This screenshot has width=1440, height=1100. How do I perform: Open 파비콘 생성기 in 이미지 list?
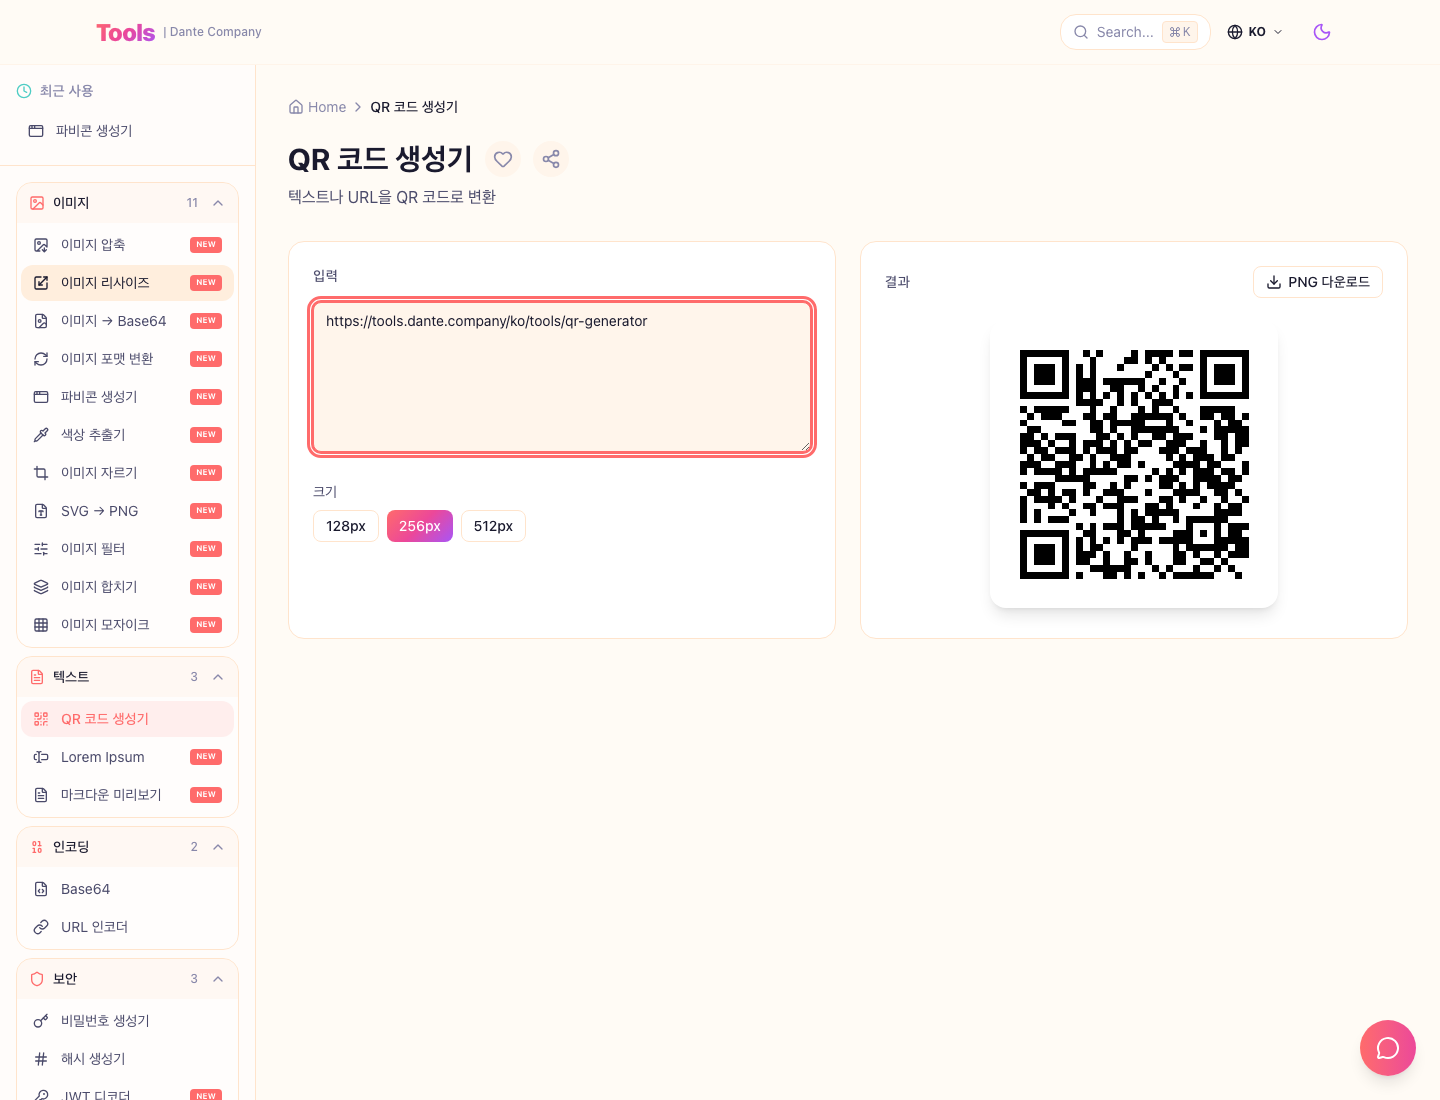pyautogui.click(x=127, y=397)
